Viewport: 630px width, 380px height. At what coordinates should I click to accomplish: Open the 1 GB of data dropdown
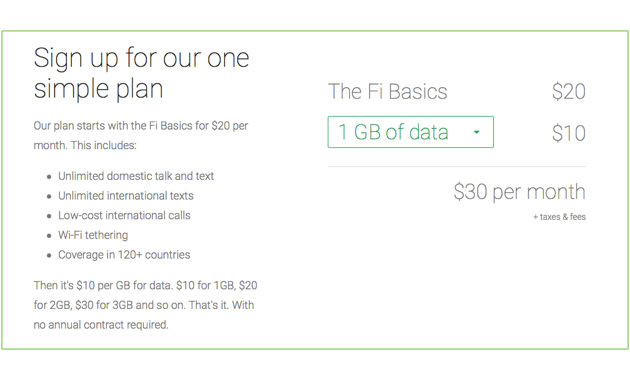(411, 132)
